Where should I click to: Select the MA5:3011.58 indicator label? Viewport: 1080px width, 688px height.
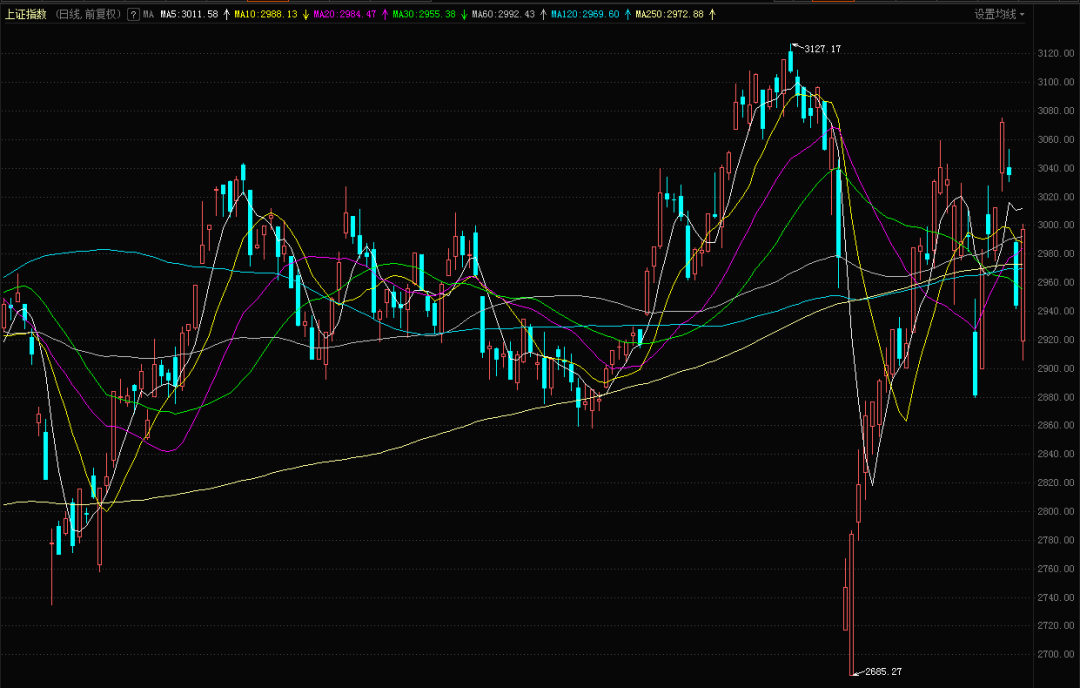click(189, 14)
